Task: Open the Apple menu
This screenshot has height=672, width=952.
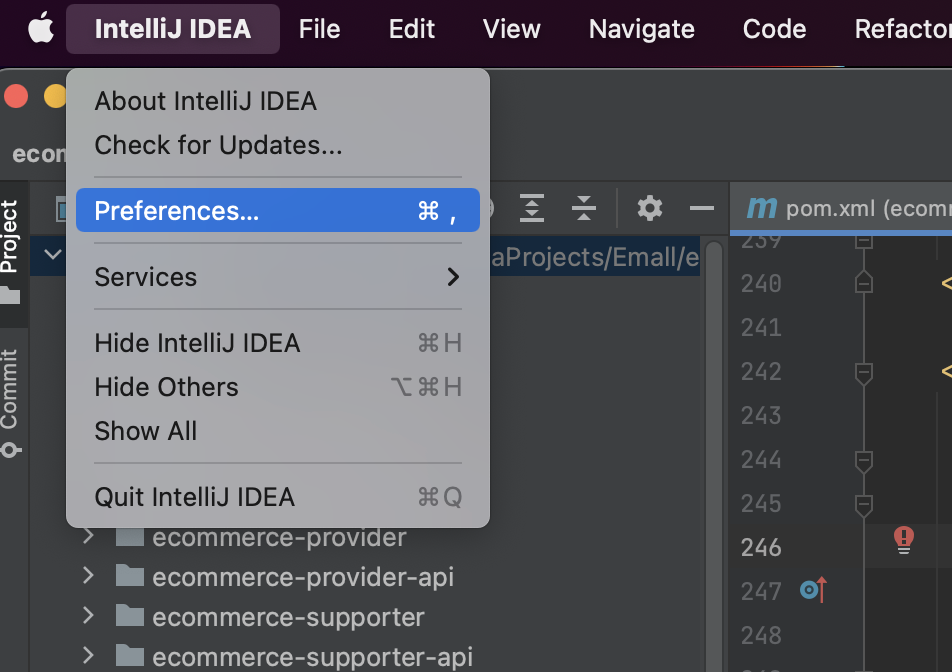Action: click(x=40, y=30)
